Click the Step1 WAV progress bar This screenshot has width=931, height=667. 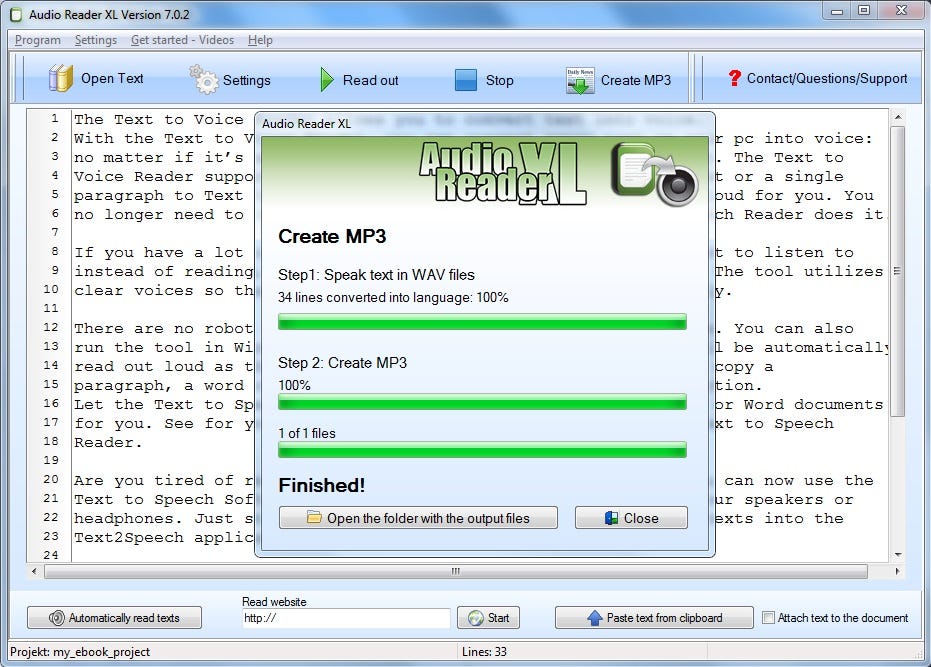click(x=482, y=322)
